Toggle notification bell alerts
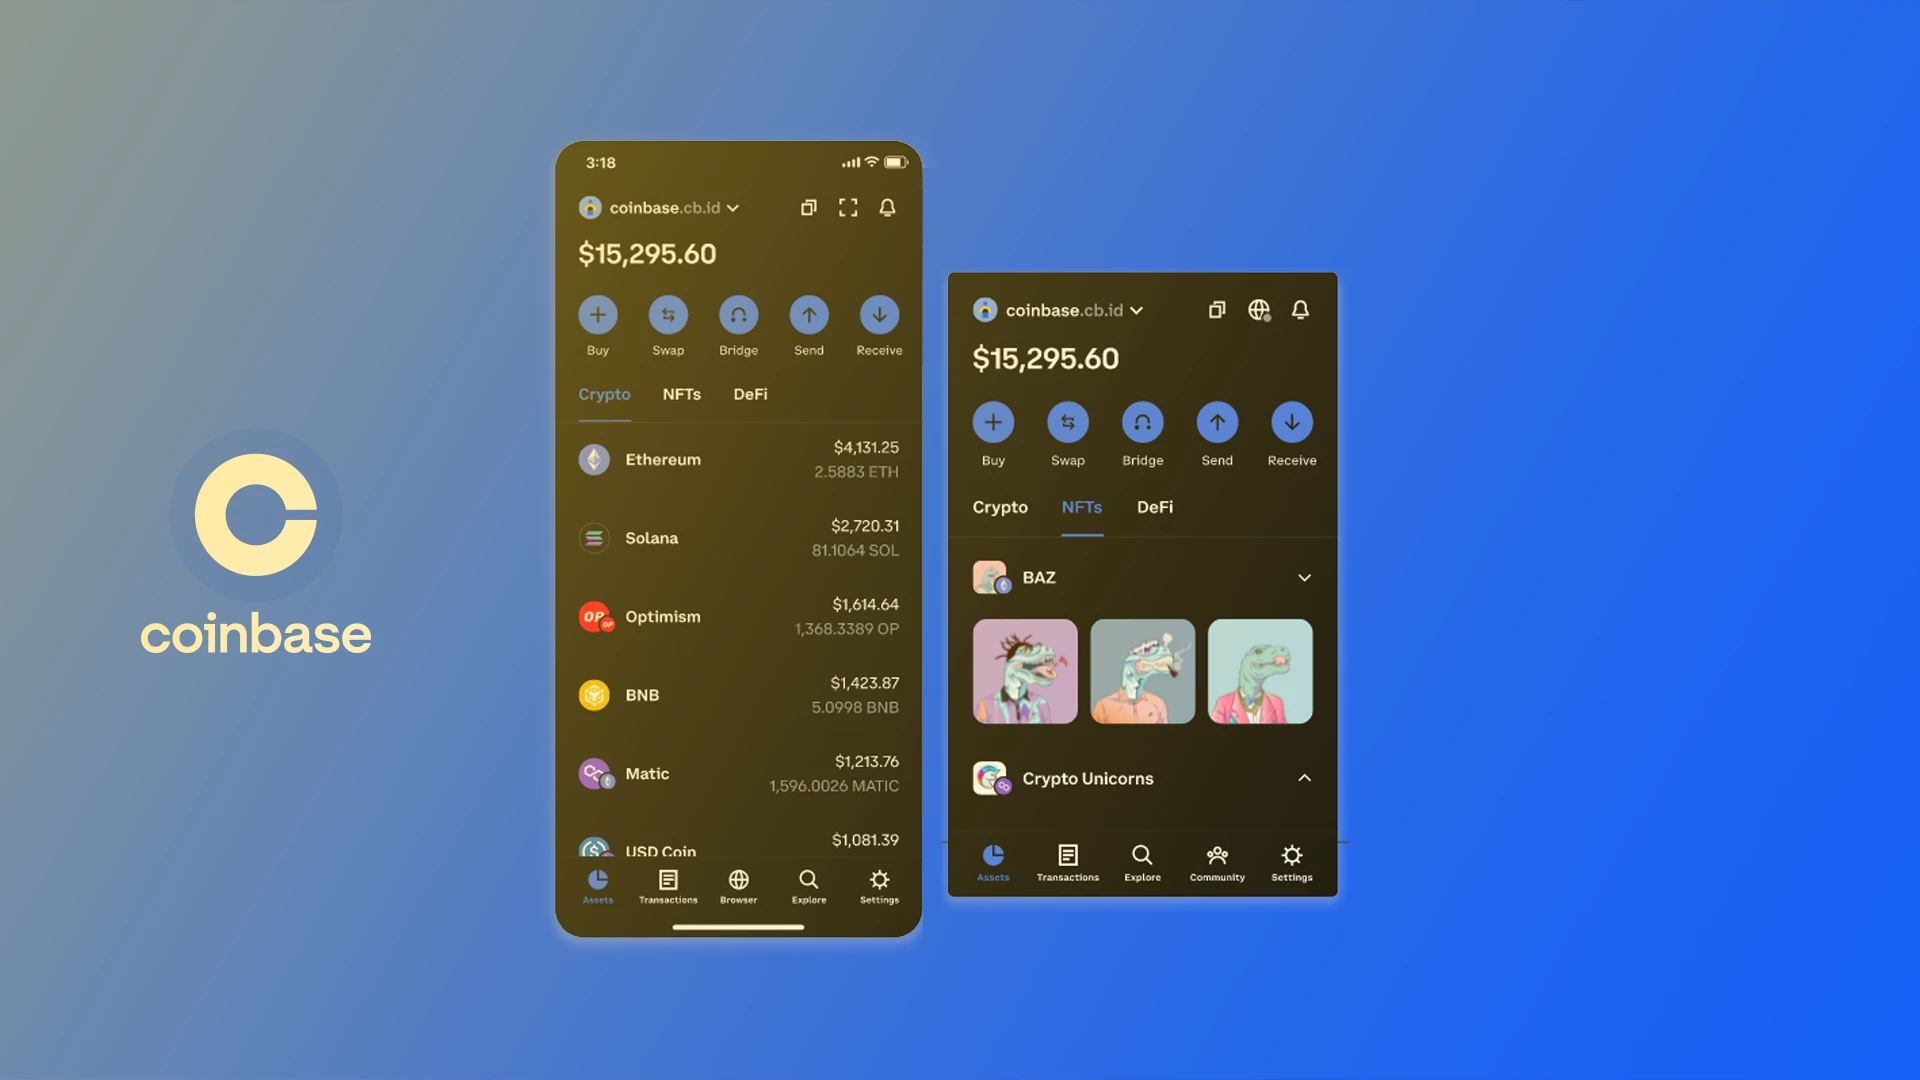1920x1080 pixels. coord(890,207)
